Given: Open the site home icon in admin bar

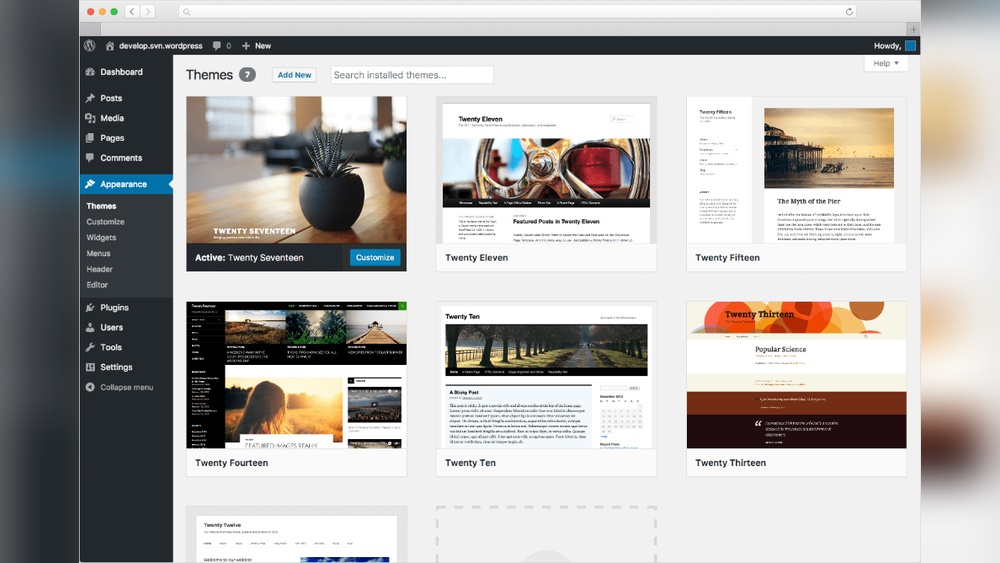Looking at the screenshot, I should (x=110, y=46).
